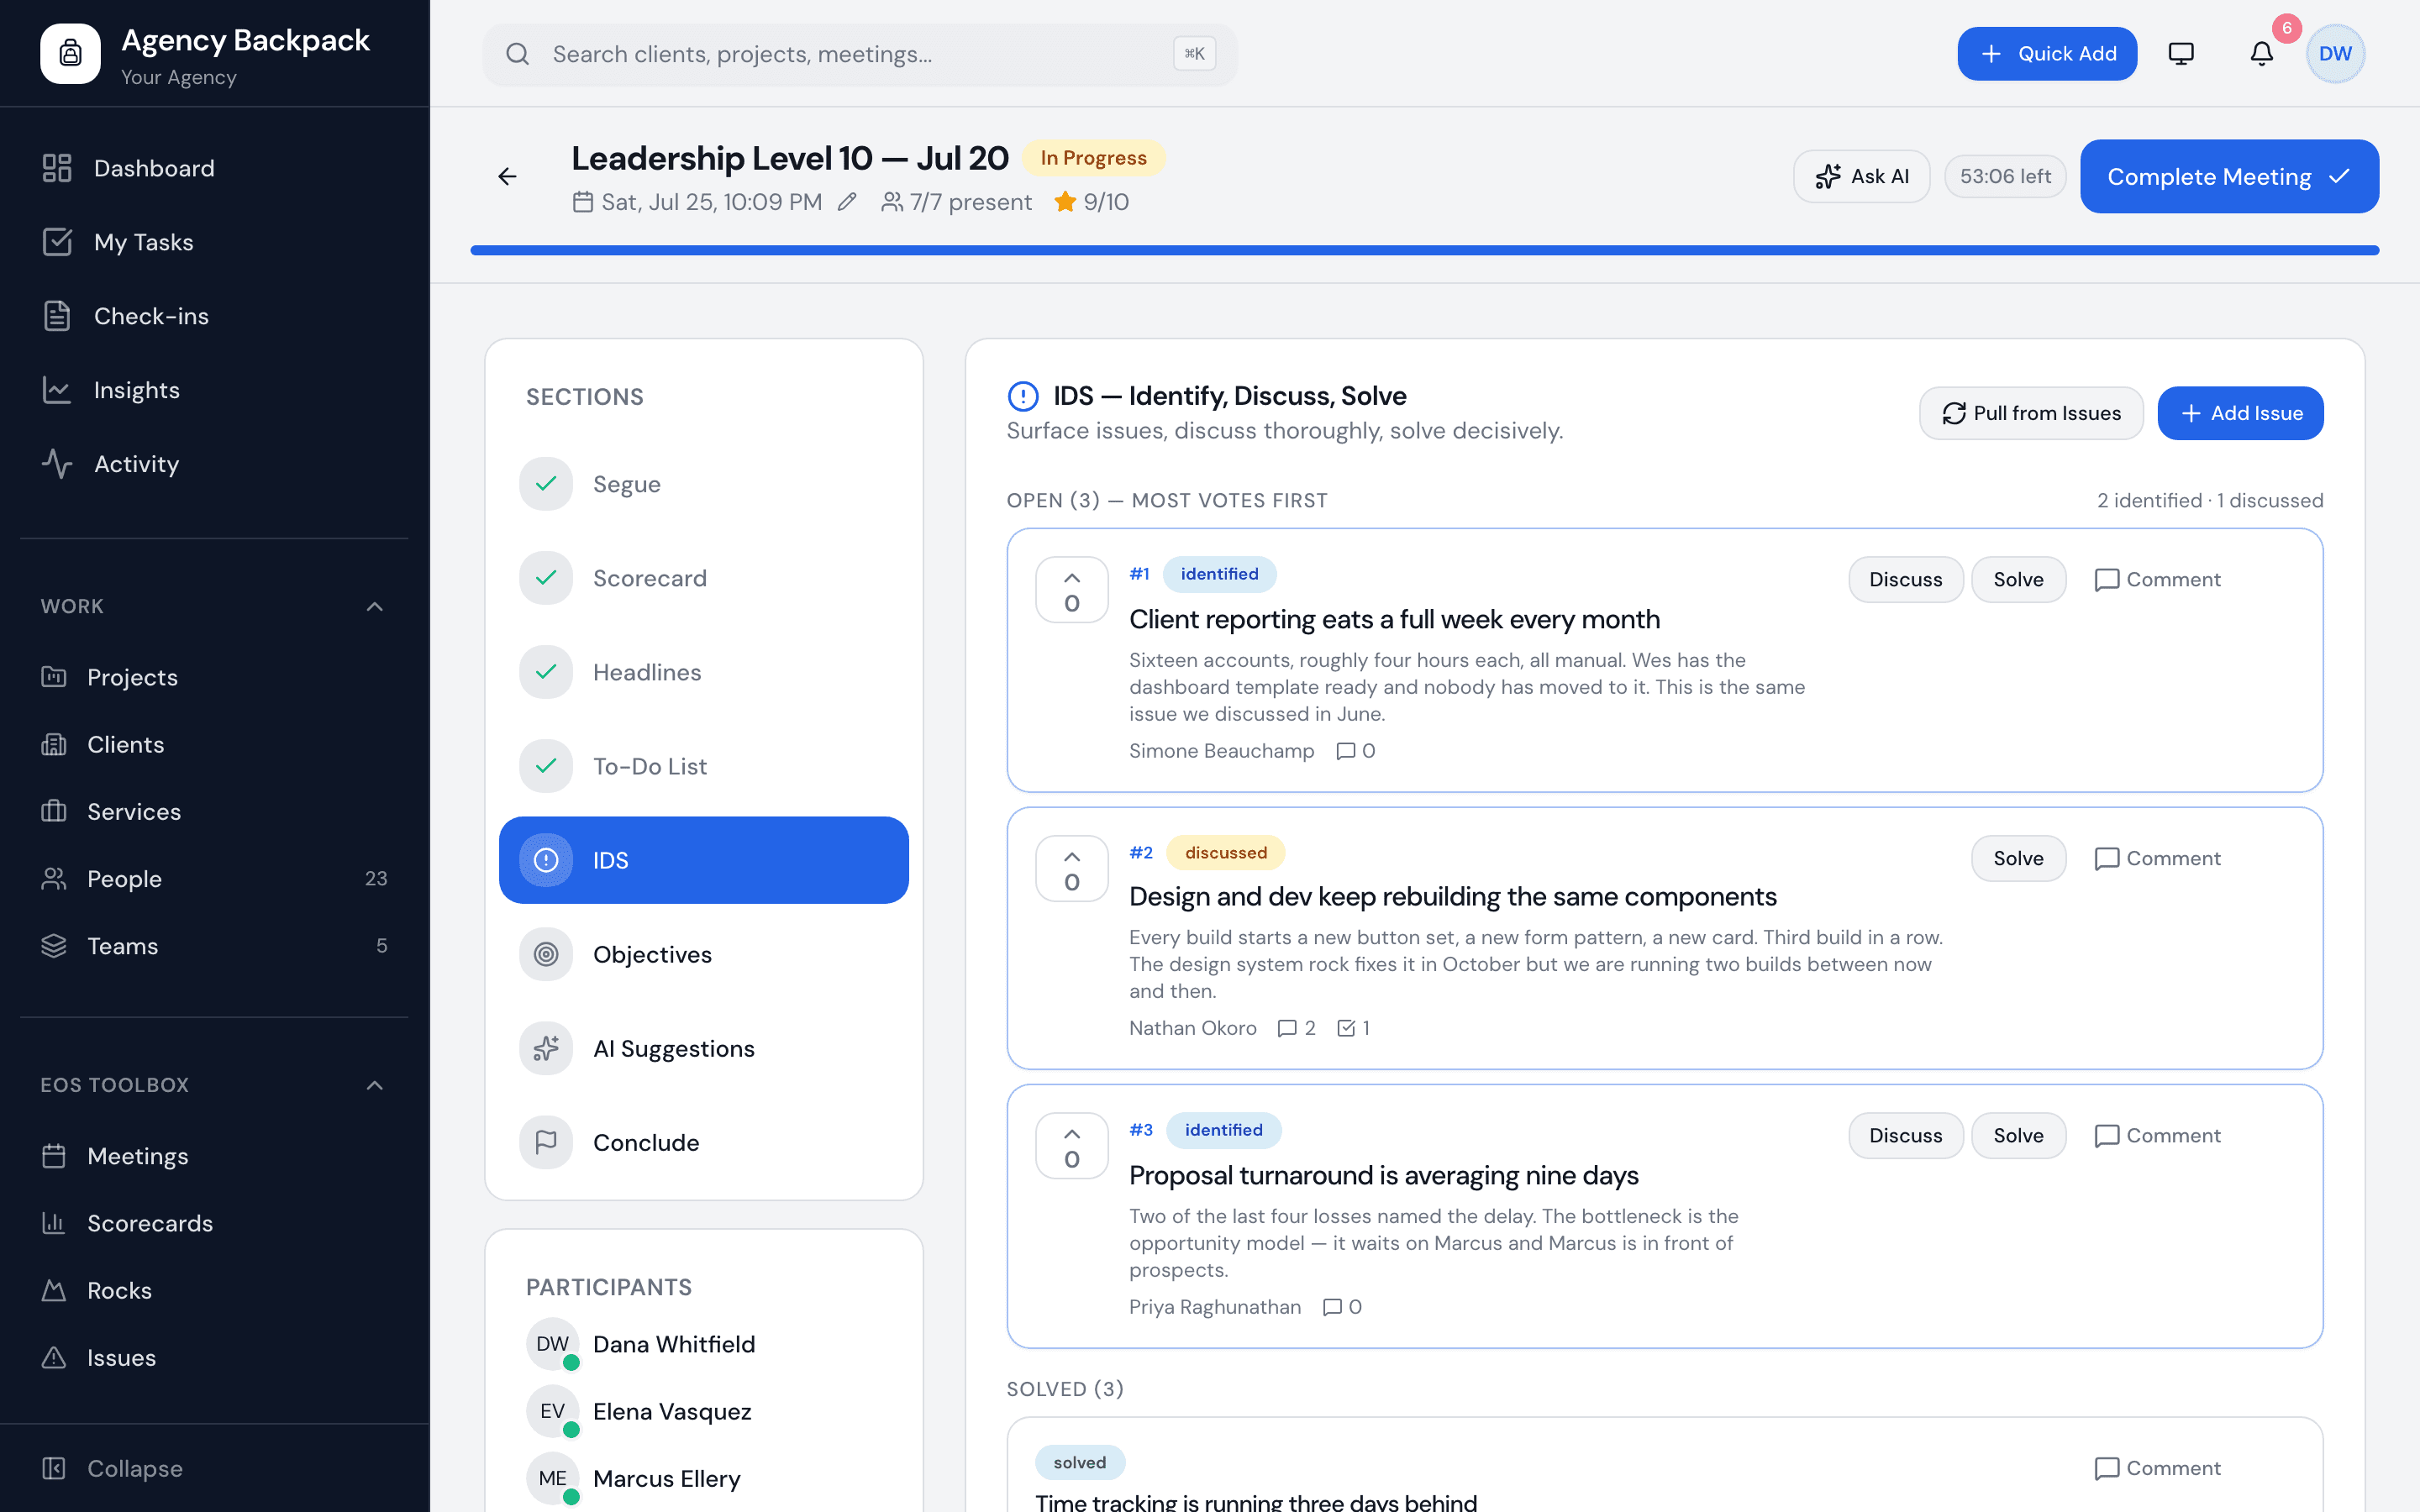Image resolution: width=2420 pixels, height=1512 pixels.
Task: Select the To-Do List section
Action: click(x=704, y=766)
